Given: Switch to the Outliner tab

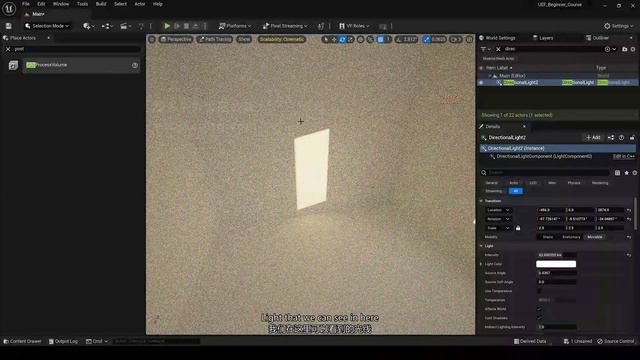Looking at the screenshot, I should [597, 38].
